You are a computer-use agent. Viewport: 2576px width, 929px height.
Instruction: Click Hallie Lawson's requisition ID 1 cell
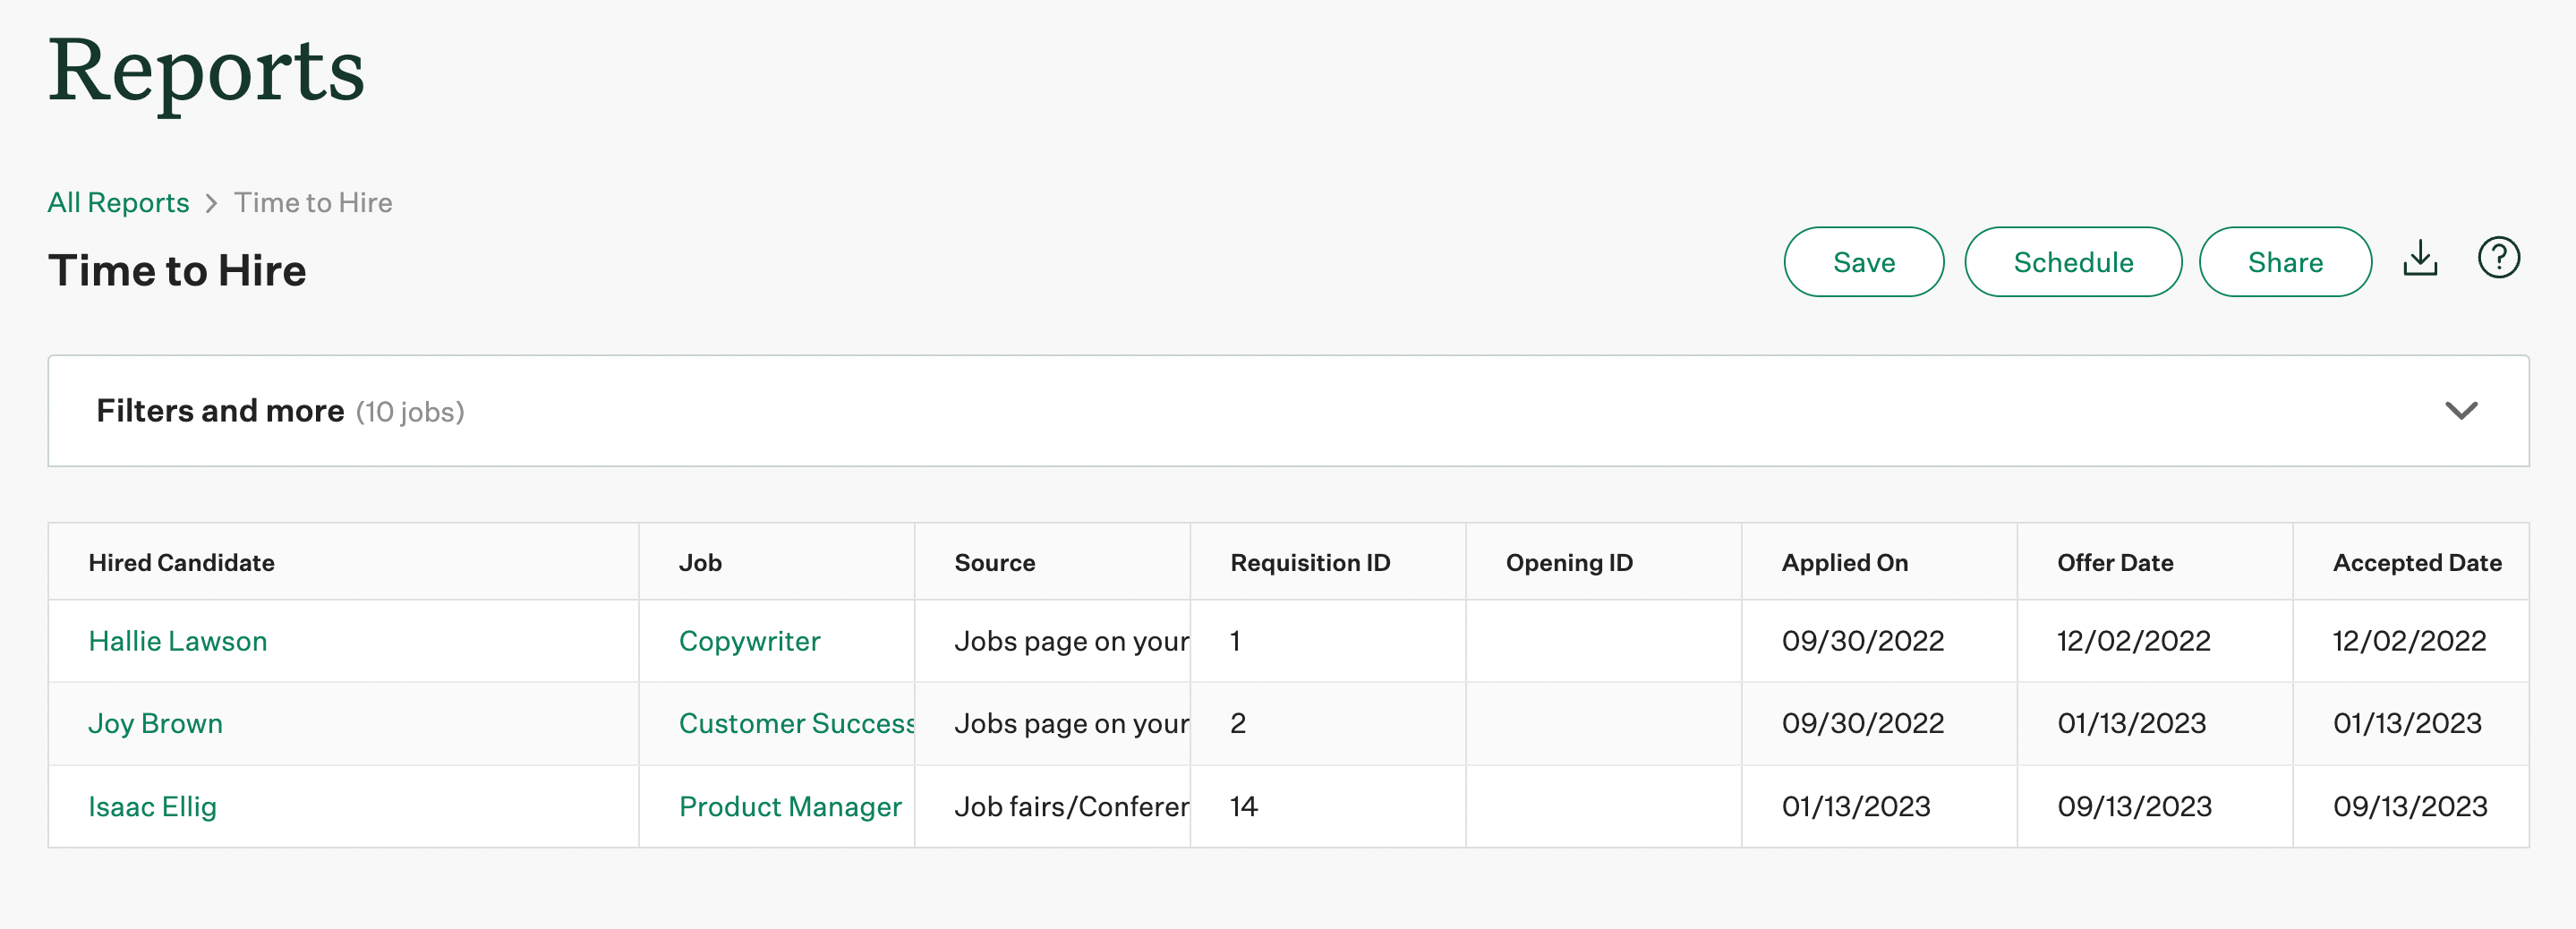click(x=1328, y=641)
